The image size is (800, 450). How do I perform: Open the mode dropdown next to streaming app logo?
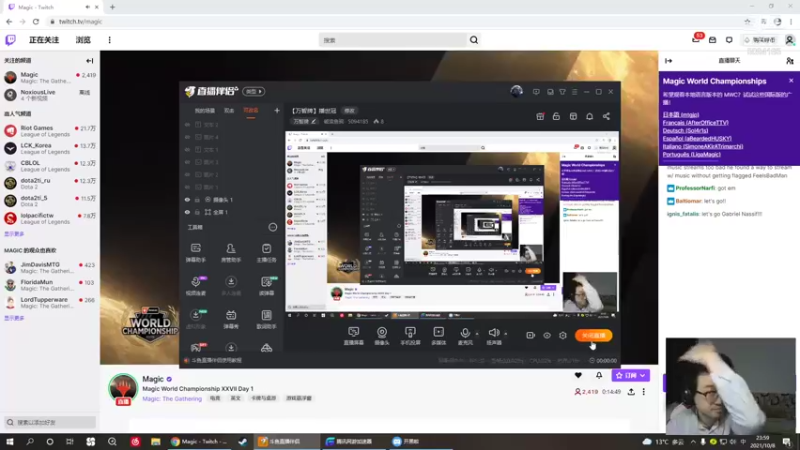[254, 91]
